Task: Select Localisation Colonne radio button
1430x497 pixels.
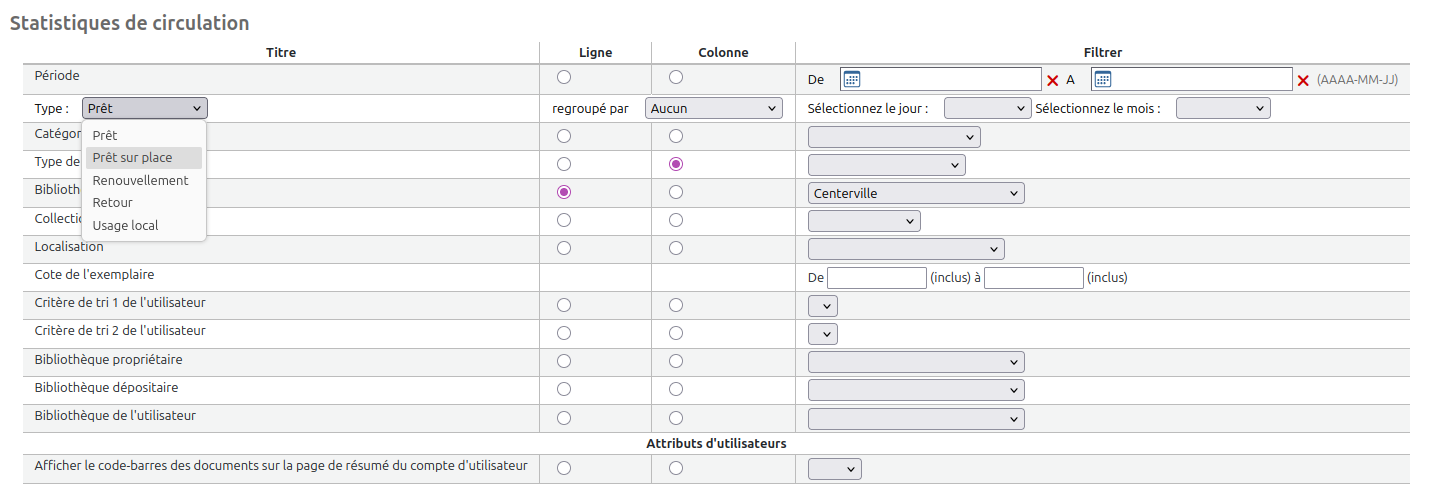Action: (x=676, y=248)
